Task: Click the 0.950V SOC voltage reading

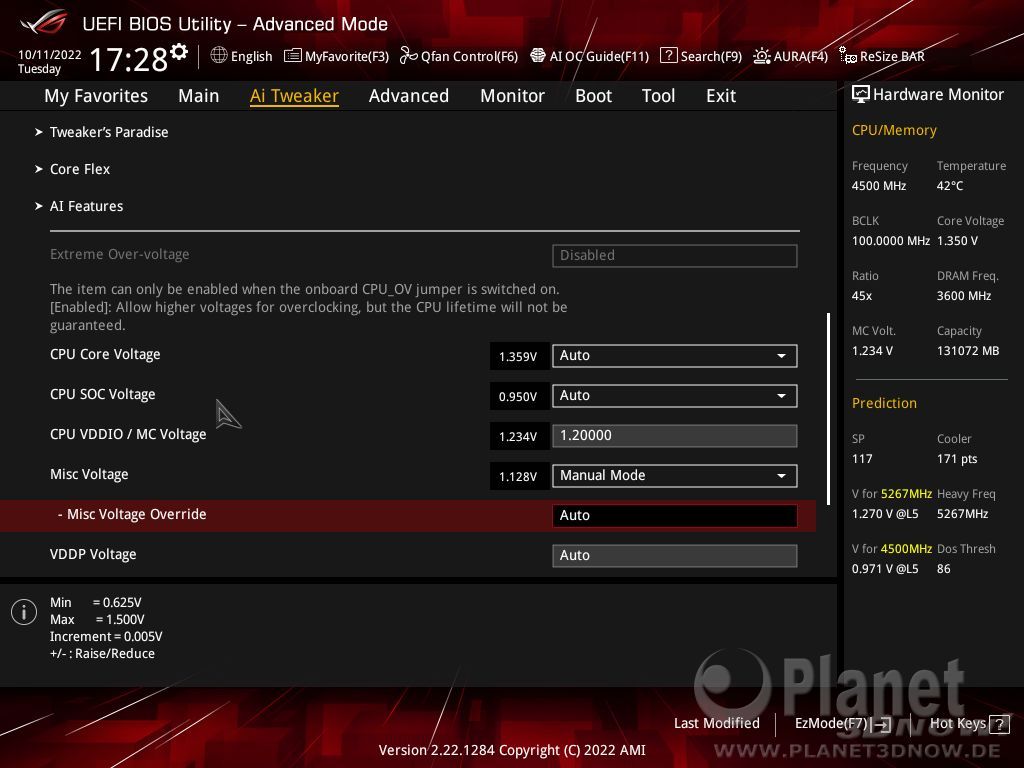Action: coord(518,396)
